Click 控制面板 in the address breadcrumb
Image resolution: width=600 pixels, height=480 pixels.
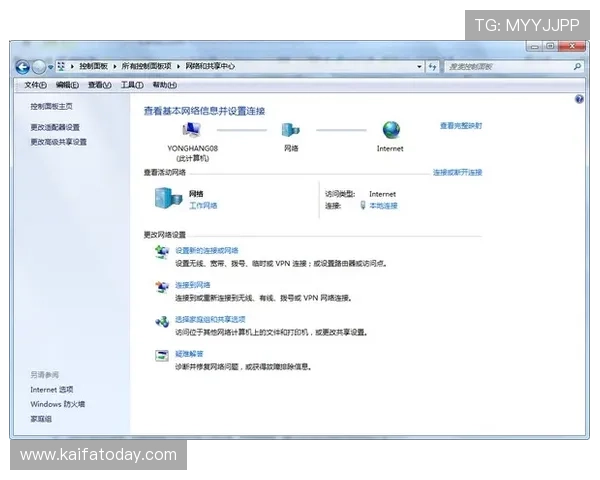click(93, 66)
